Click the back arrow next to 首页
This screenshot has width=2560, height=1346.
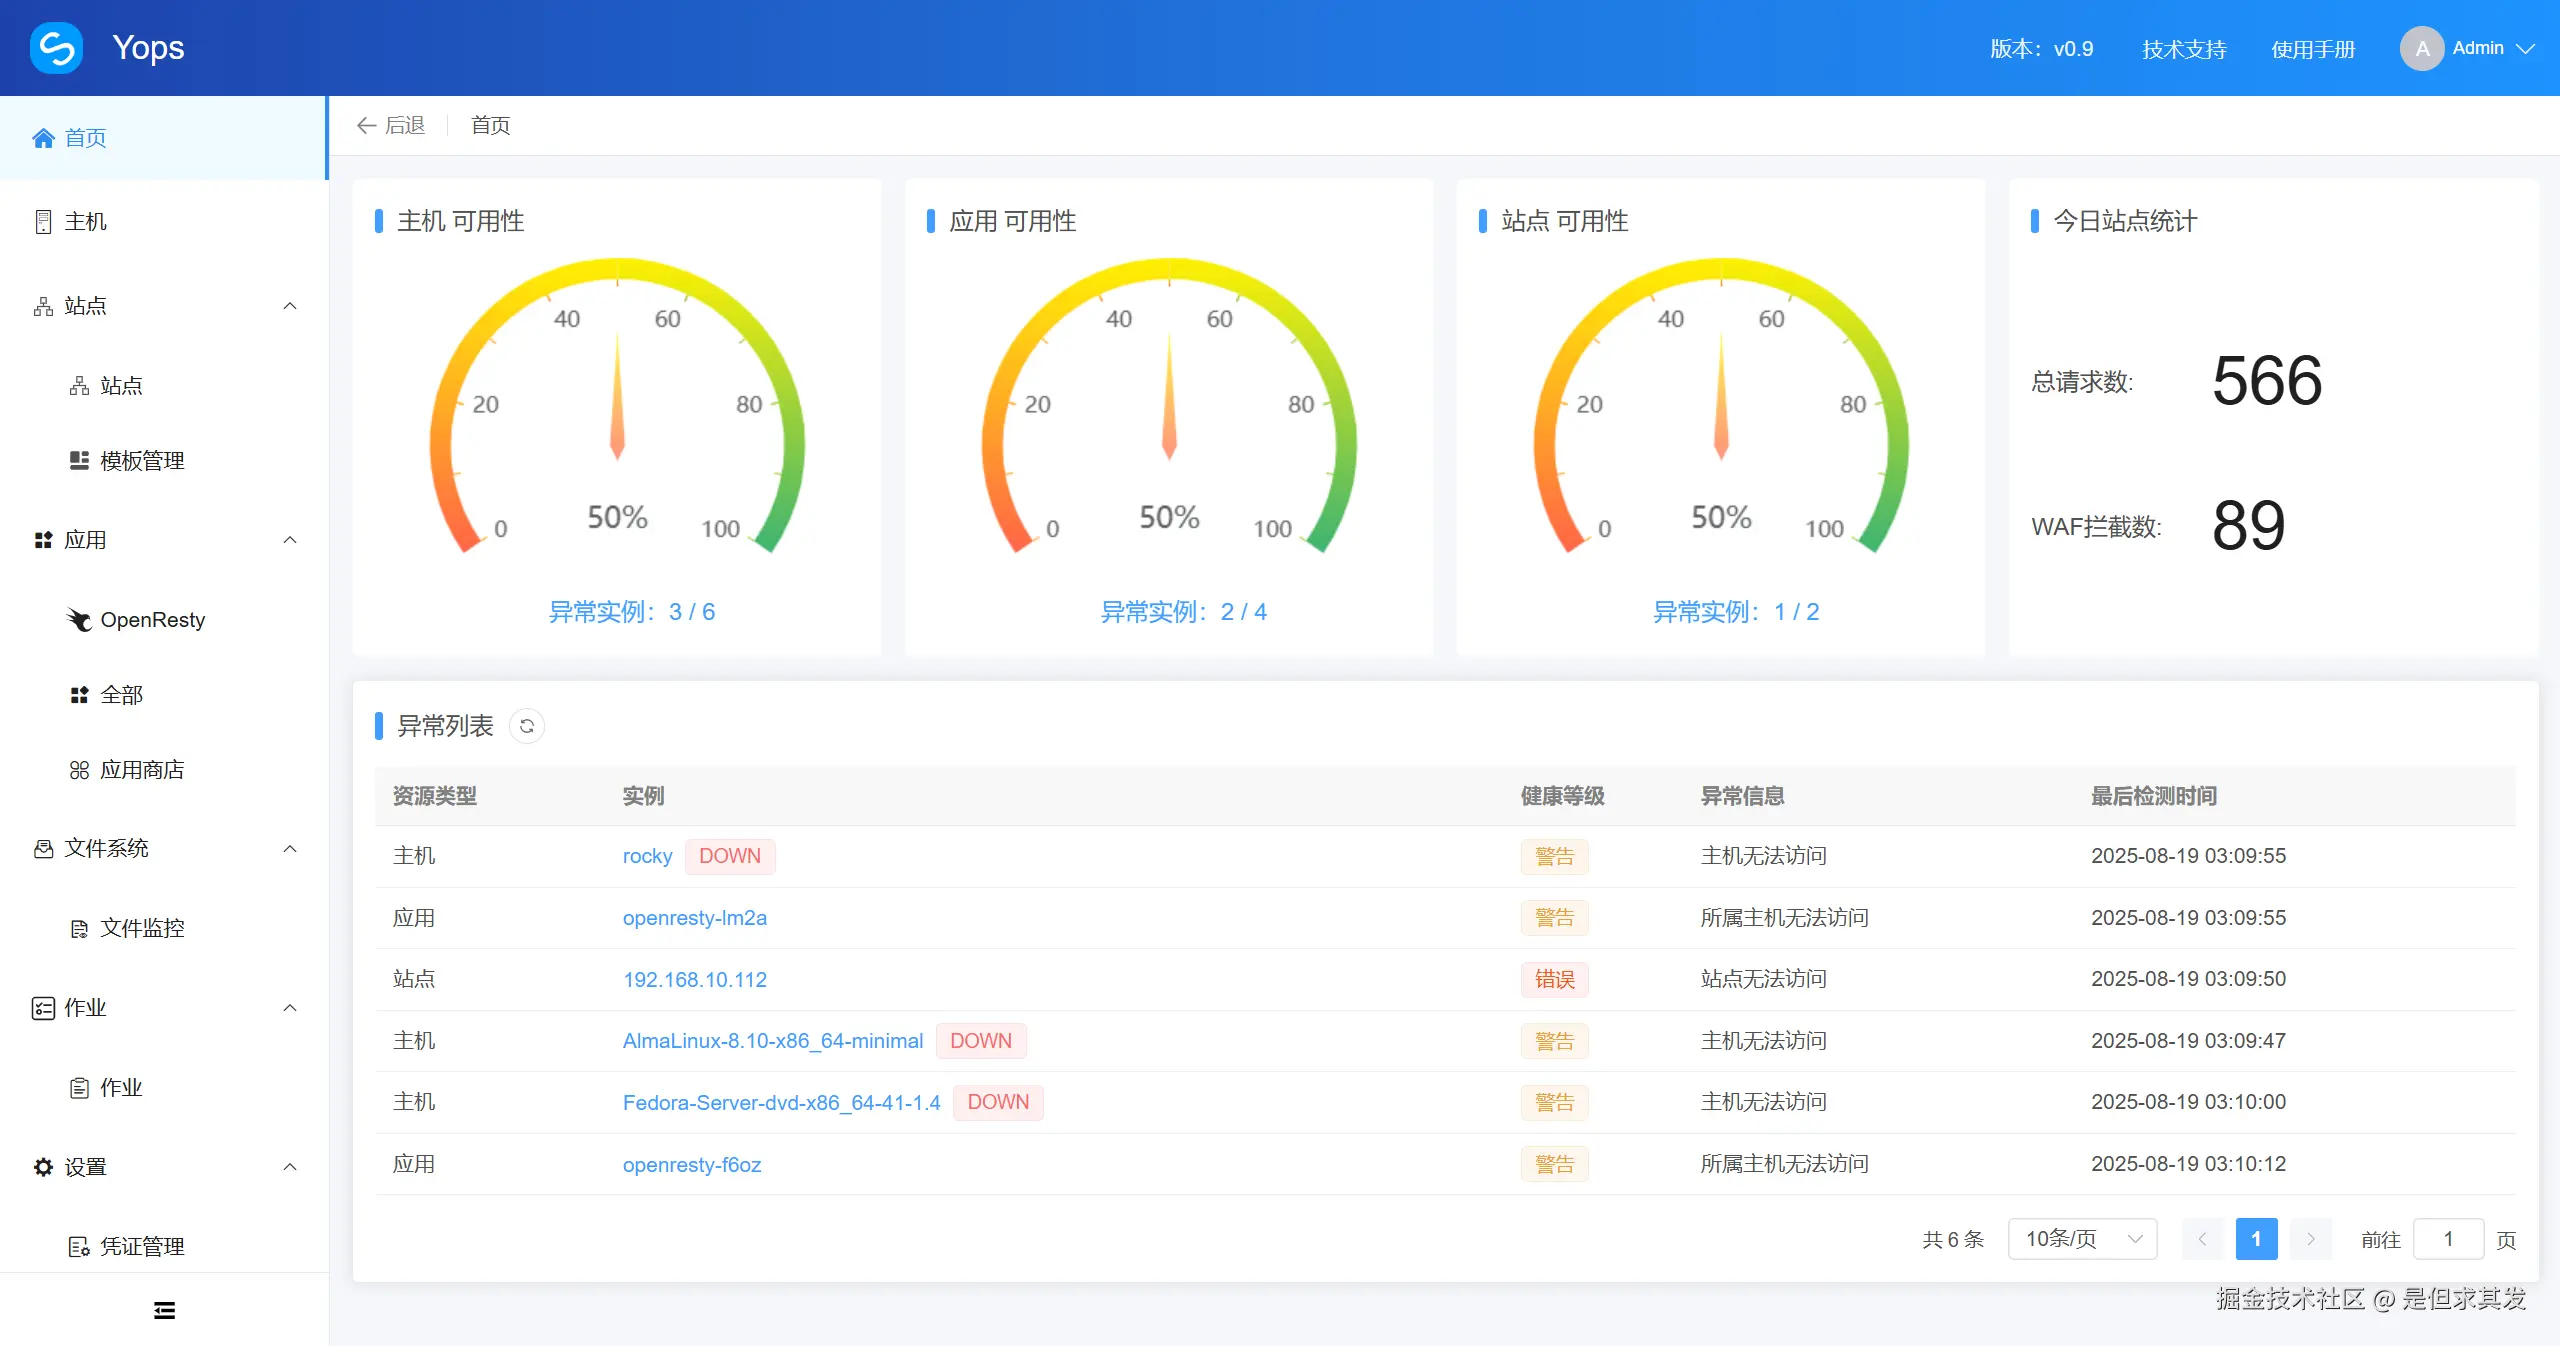pos(366,125)
